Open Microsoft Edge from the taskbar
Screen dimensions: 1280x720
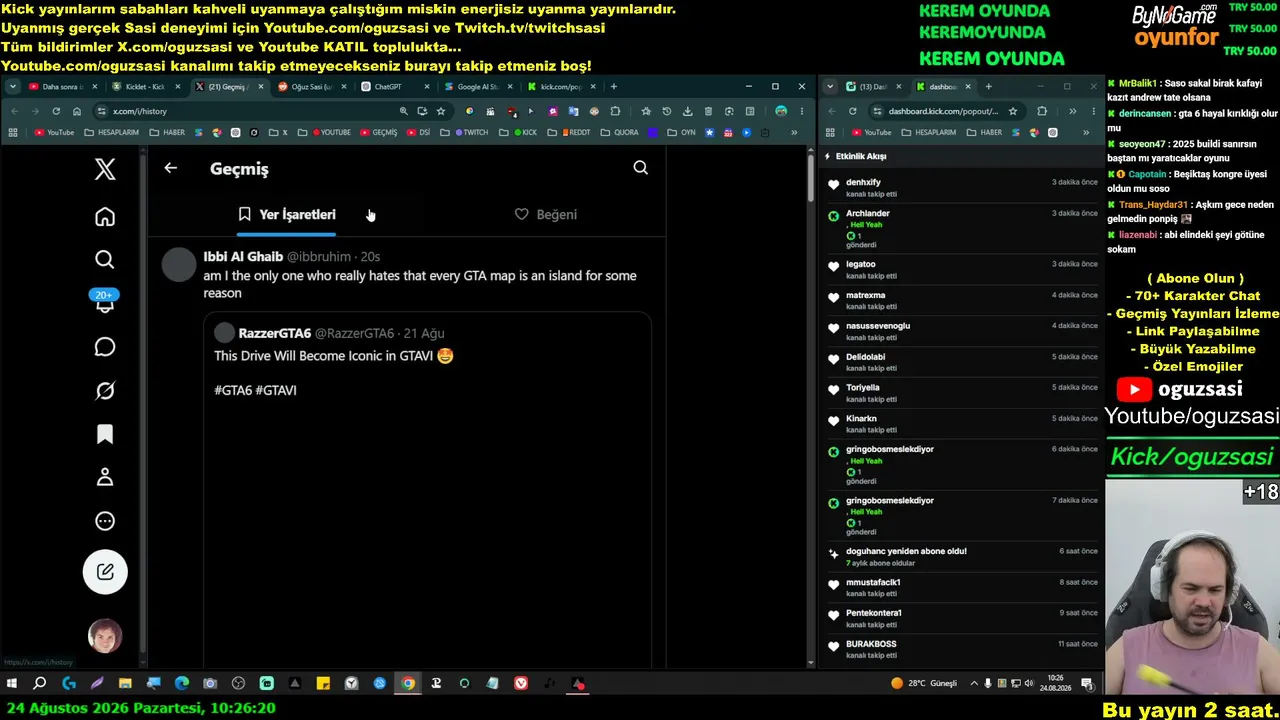pos(182,684)
